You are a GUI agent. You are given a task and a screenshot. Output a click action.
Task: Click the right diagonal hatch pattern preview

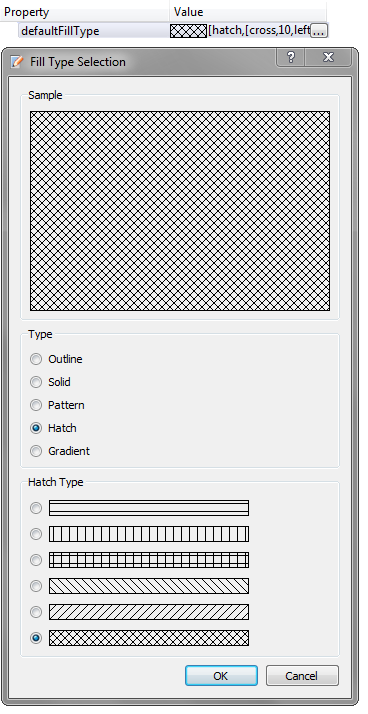pos(148,612)
